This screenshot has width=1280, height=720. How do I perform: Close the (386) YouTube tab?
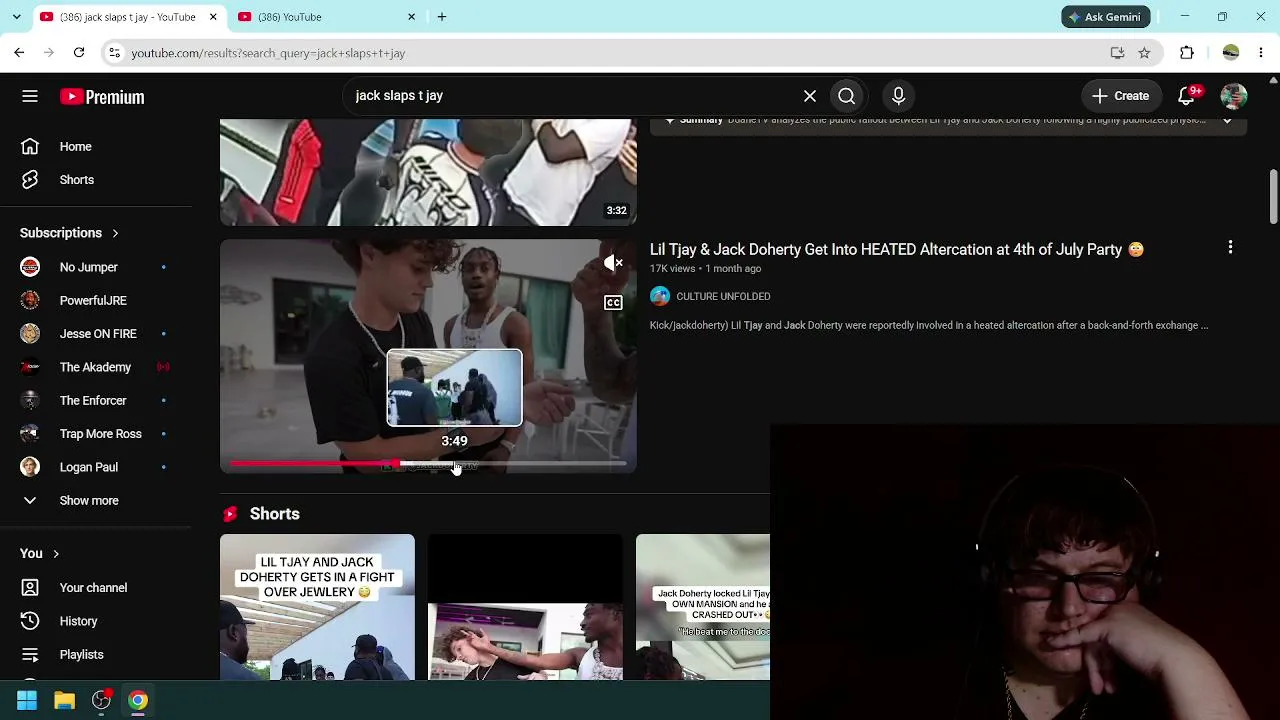point(411,17)
